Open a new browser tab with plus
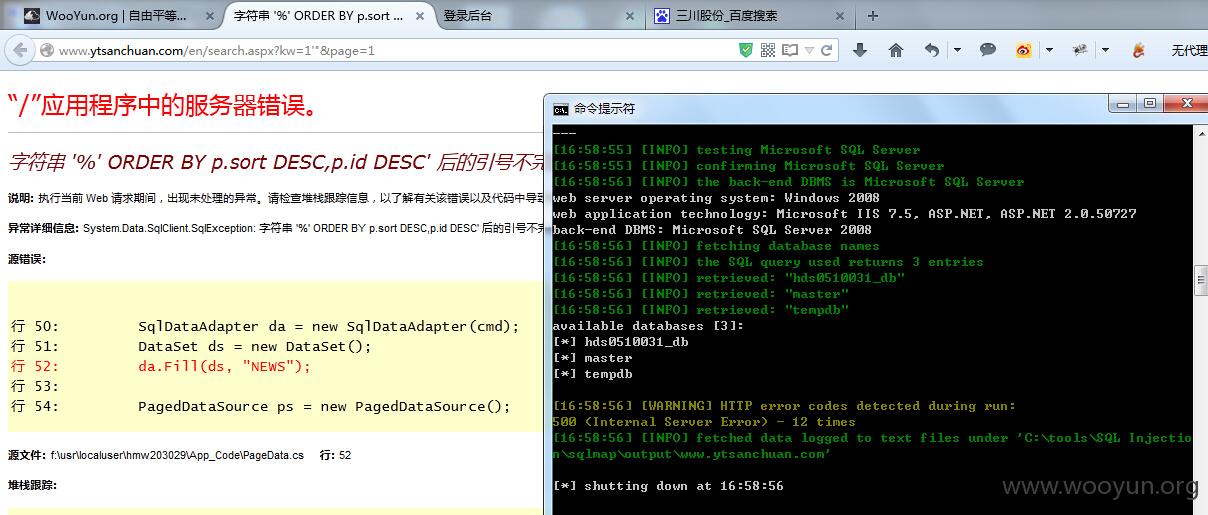The image size is (1208, 515). [873, 16]
